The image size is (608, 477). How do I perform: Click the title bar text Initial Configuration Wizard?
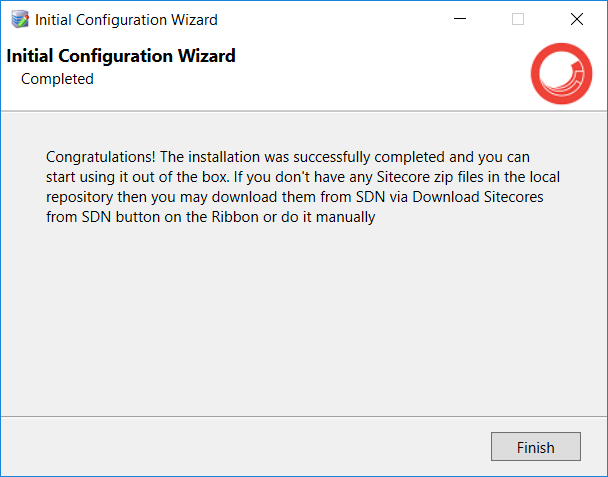[126, 20]
